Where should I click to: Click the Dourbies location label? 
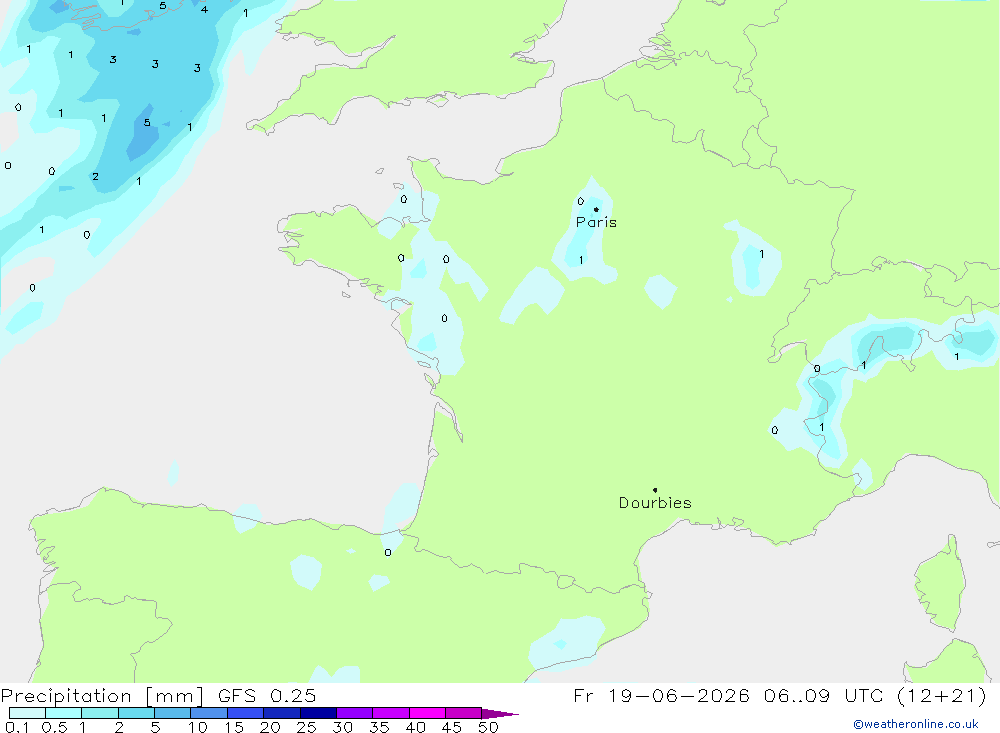[x=655, y=503]
